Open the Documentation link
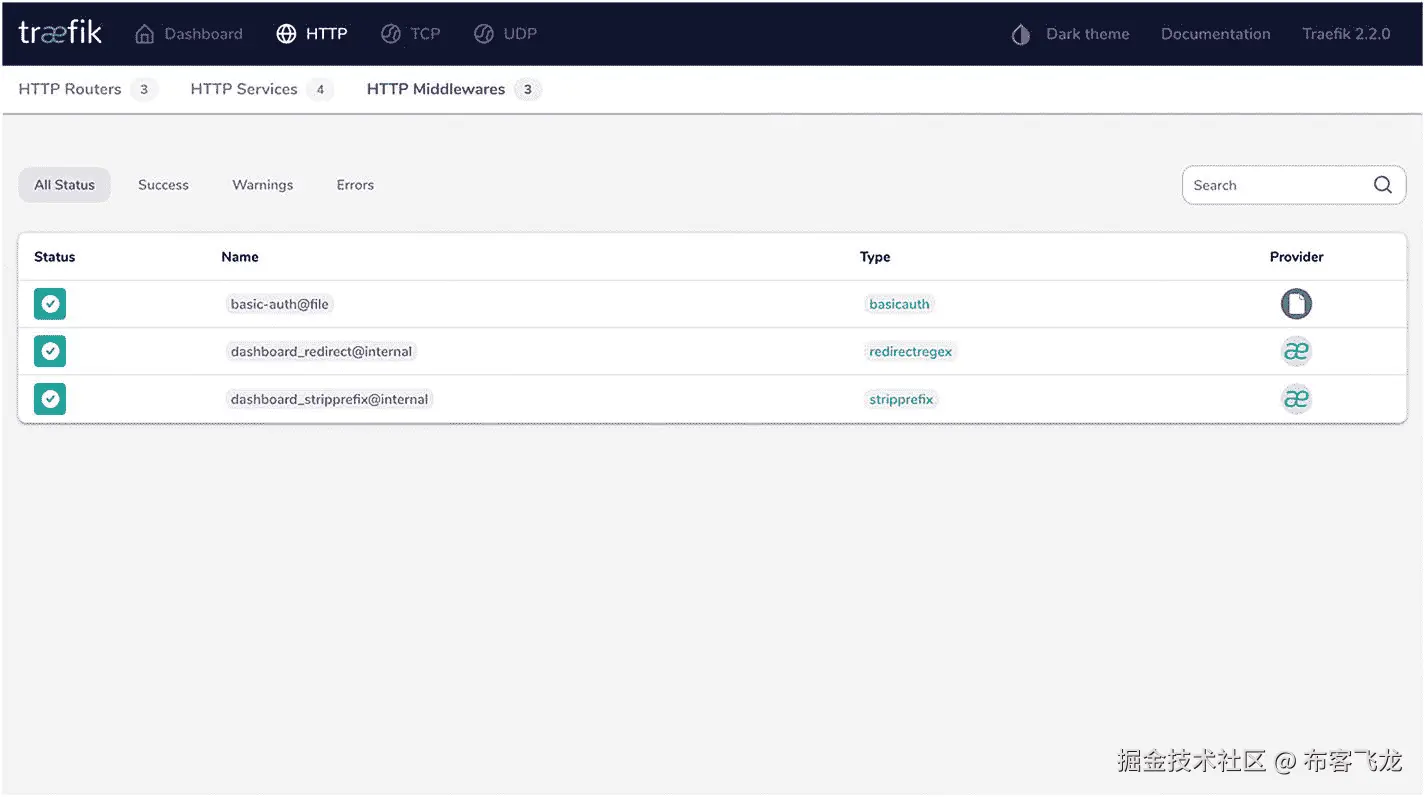 click(1216, 34)
